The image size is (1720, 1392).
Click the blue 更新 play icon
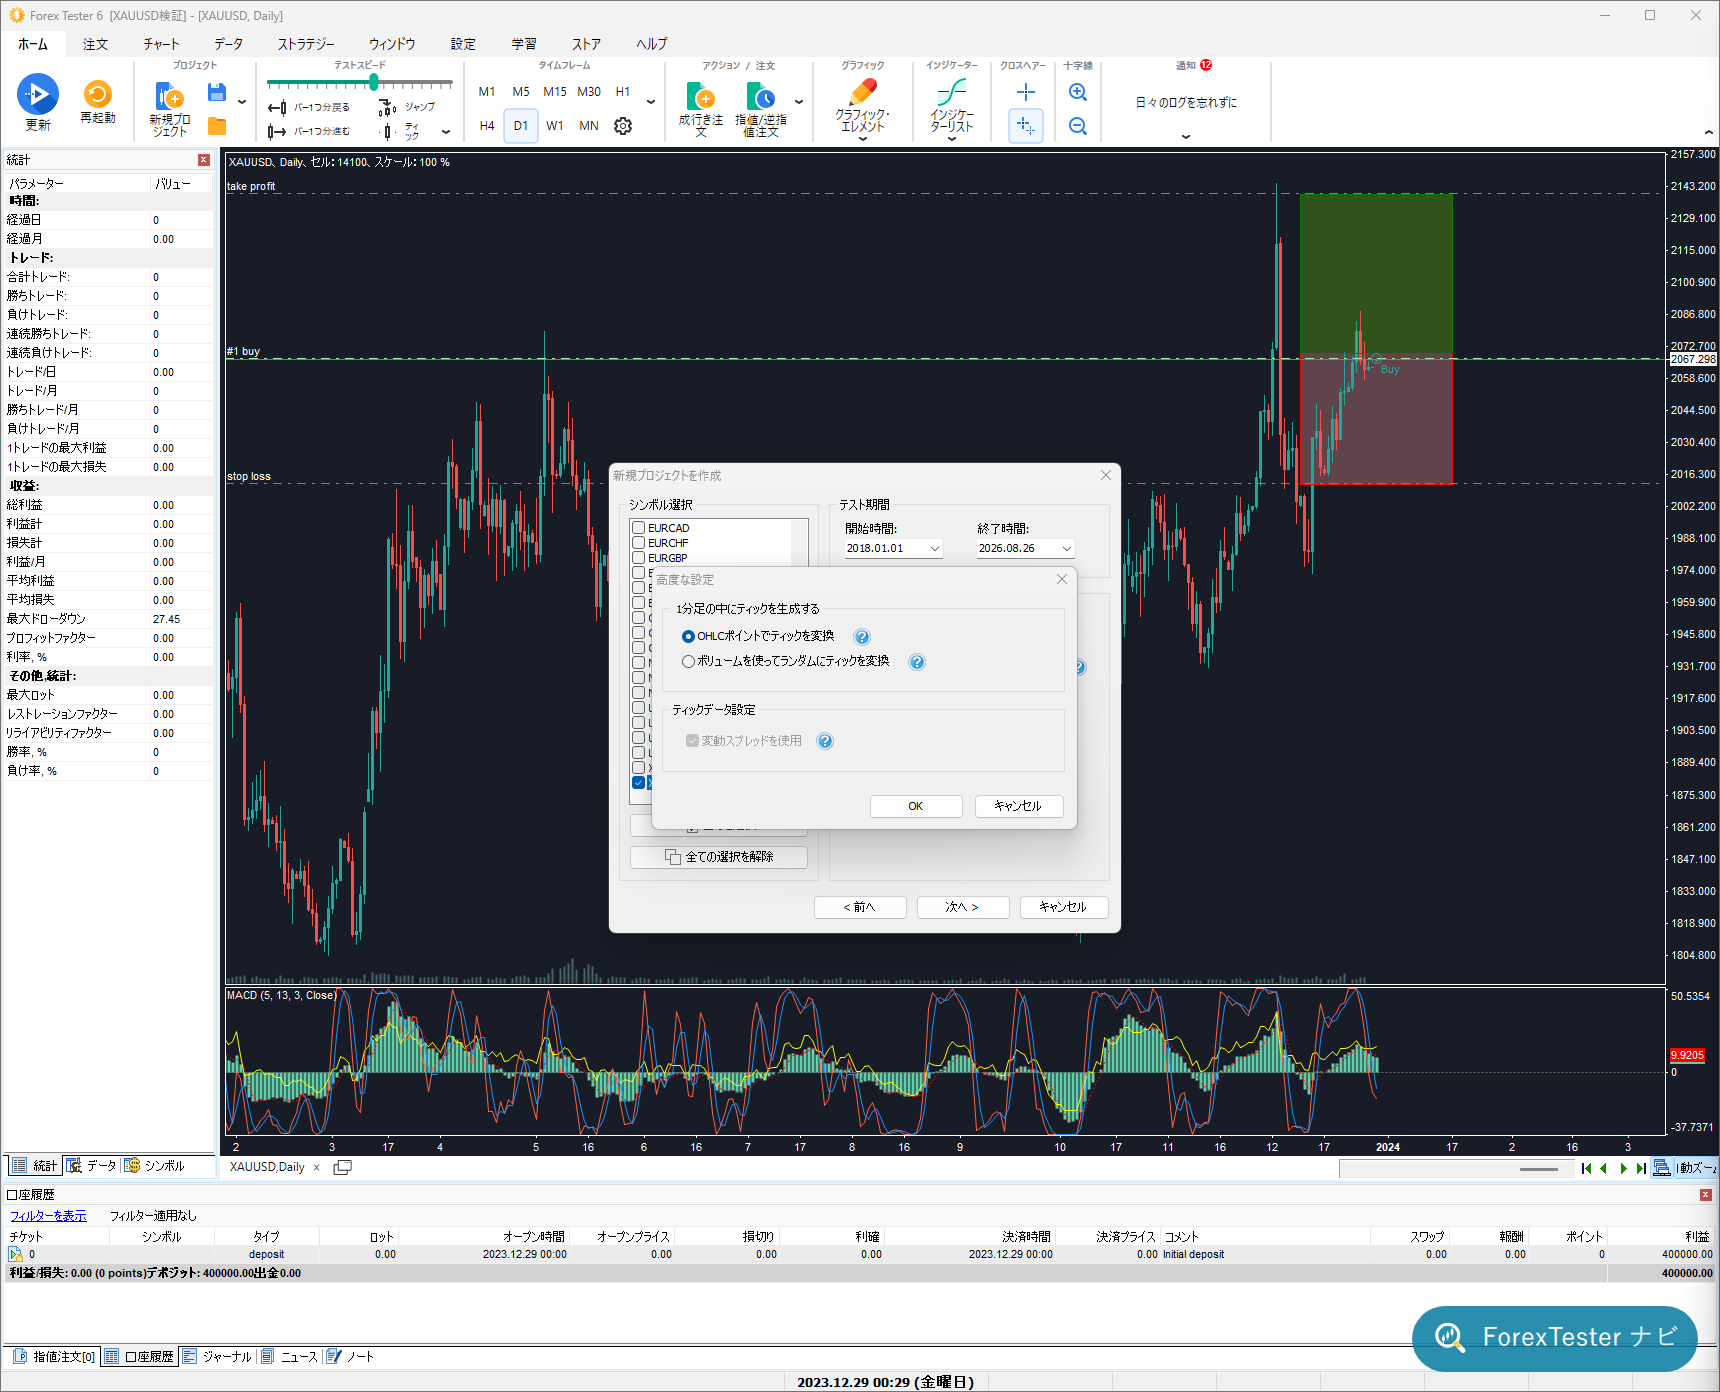(38, 94)
